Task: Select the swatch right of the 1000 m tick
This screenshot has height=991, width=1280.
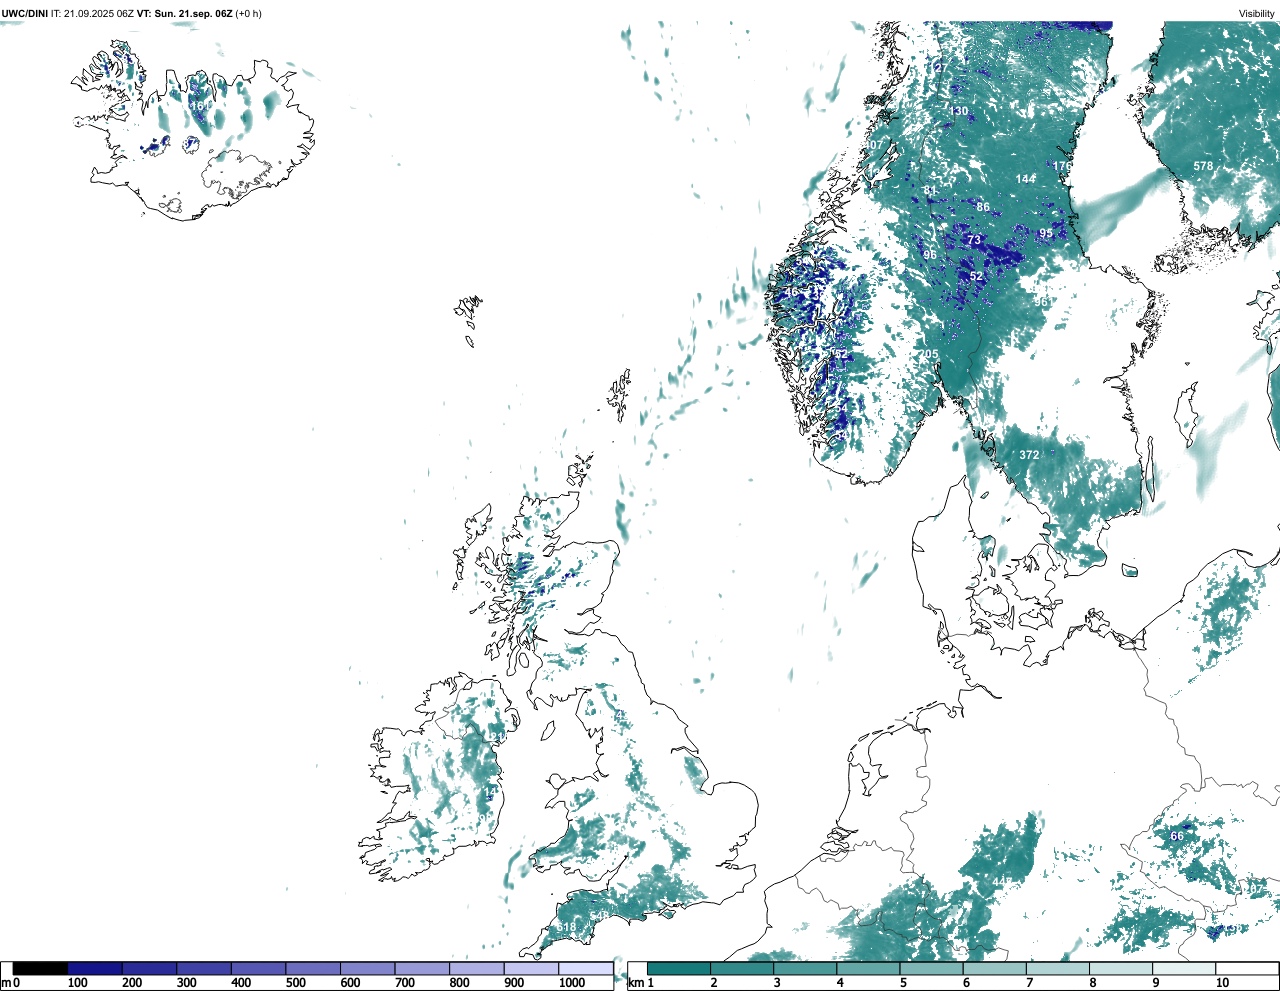Action: pos(585,969)
